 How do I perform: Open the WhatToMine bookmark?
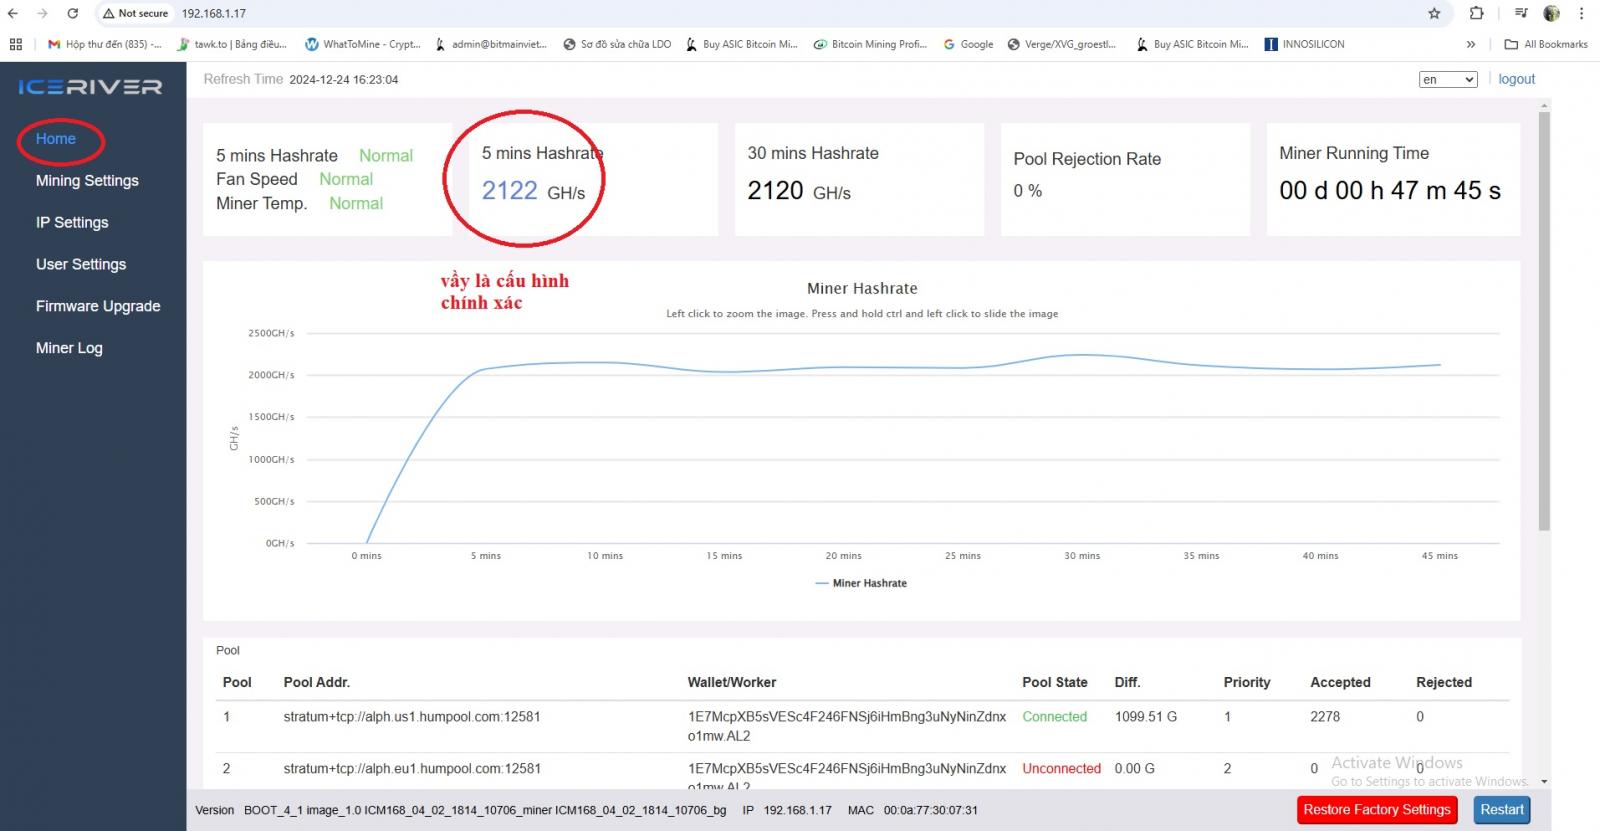[x=362, y=44]
